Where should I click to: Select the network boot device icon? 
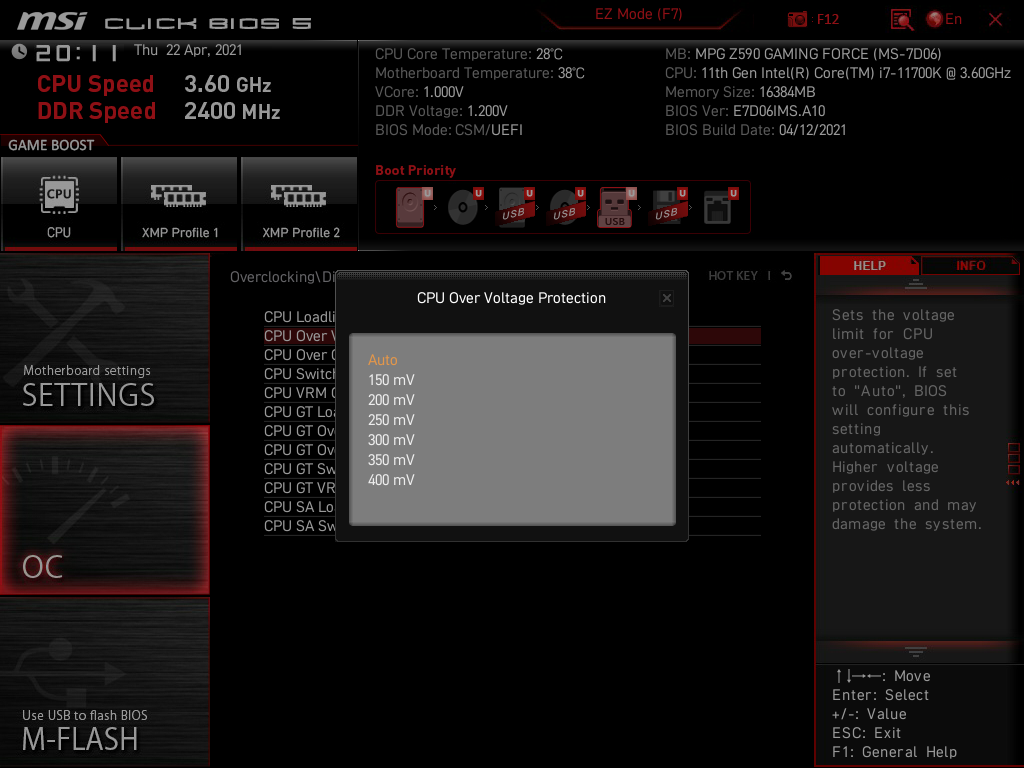click(719, 207)
